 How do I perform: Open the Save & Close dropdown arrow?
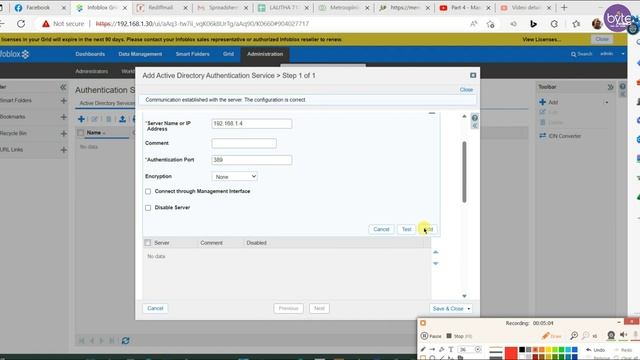point(469,309)
